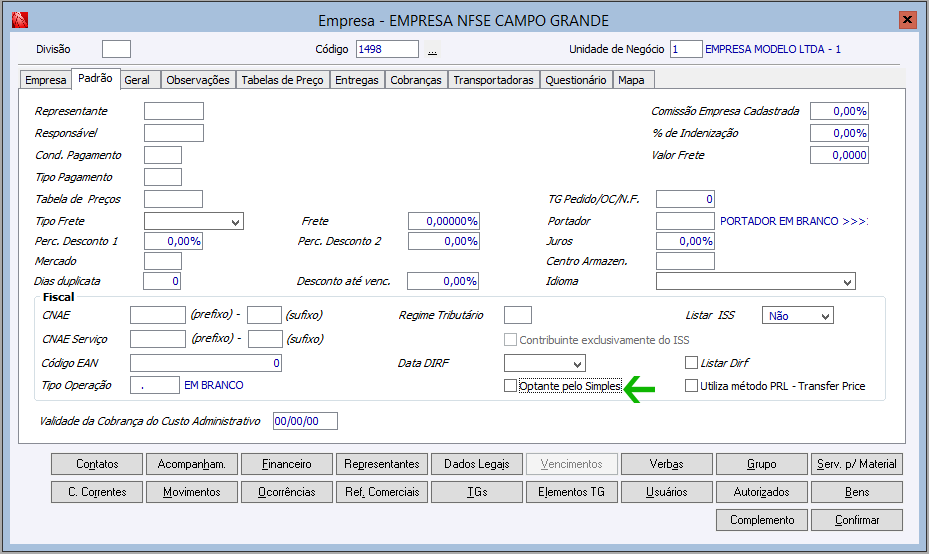Focus the Código EAN field
The image size is (929, 554).
(x=206, y=363)
